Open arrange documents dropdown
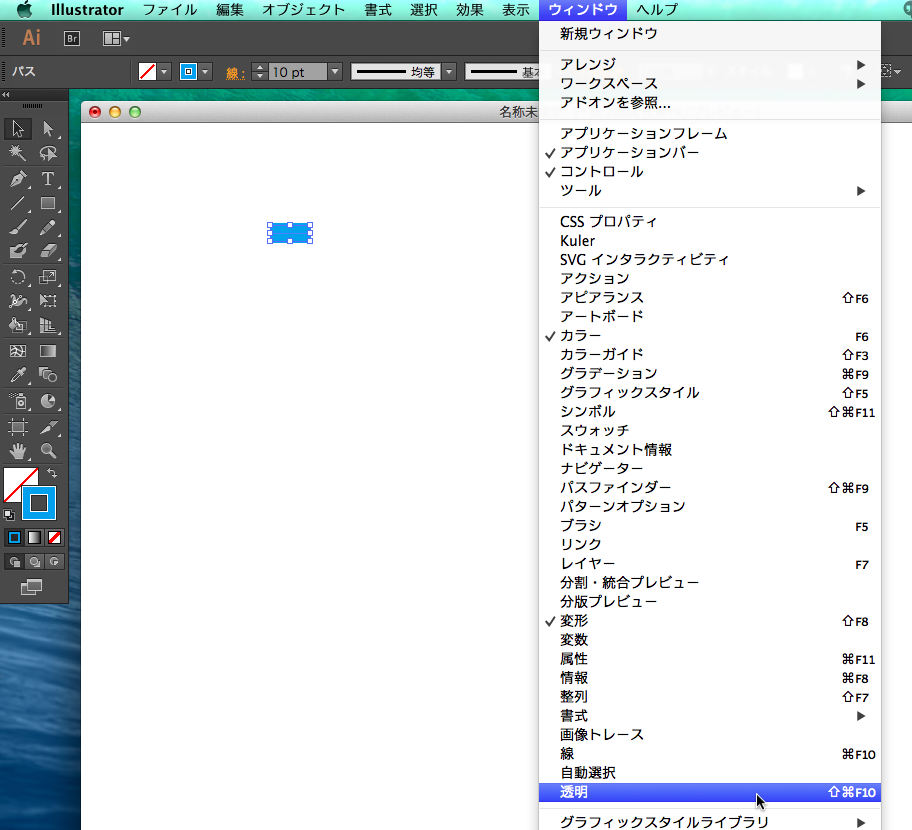This screenshot has height=830, width=912. pyautogui.click(x=116, y=38)
